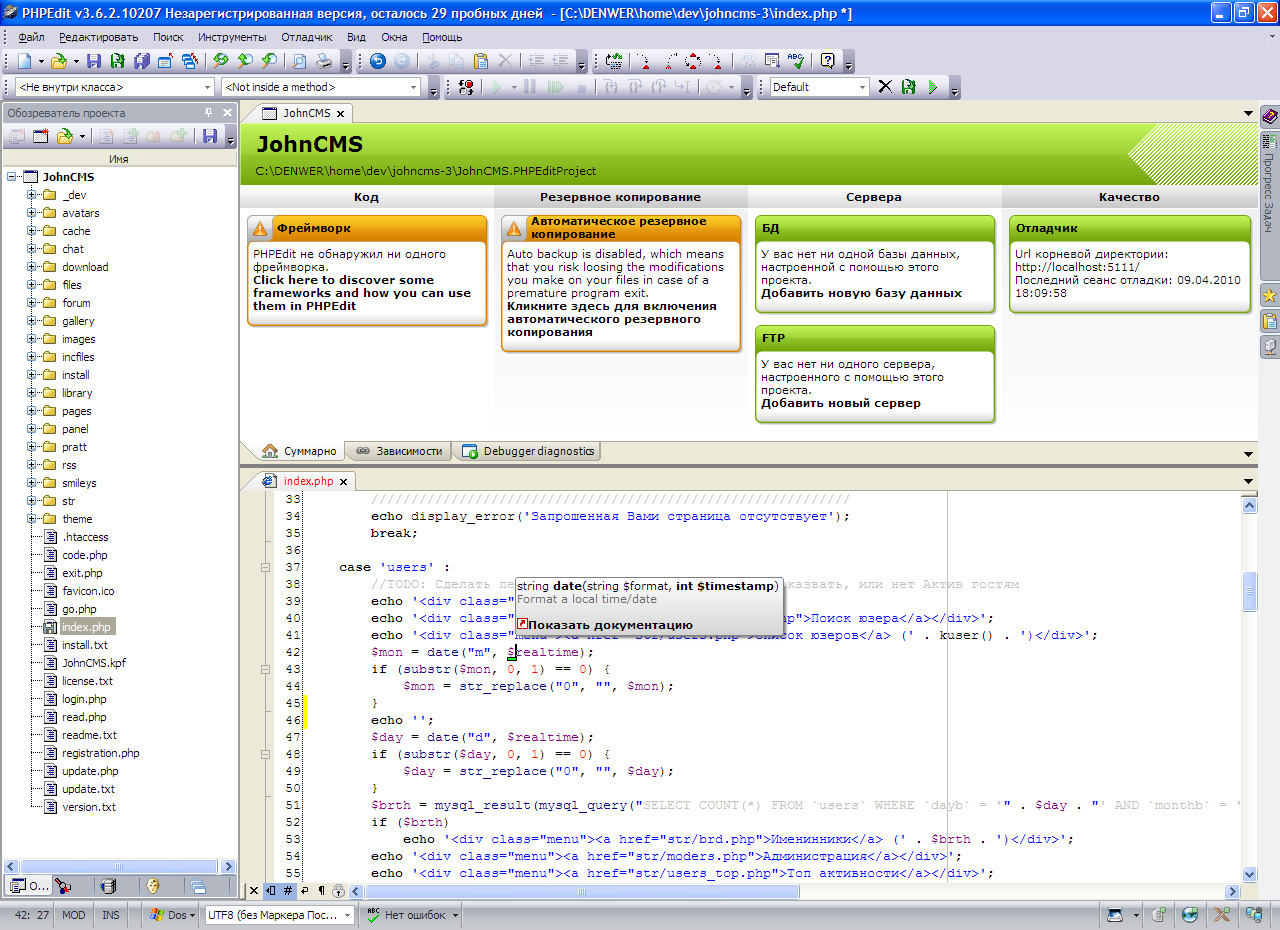This screenshot has height=930, width=1280.
Task: Toggle word wrap arrow button
Action: [304, 890]
